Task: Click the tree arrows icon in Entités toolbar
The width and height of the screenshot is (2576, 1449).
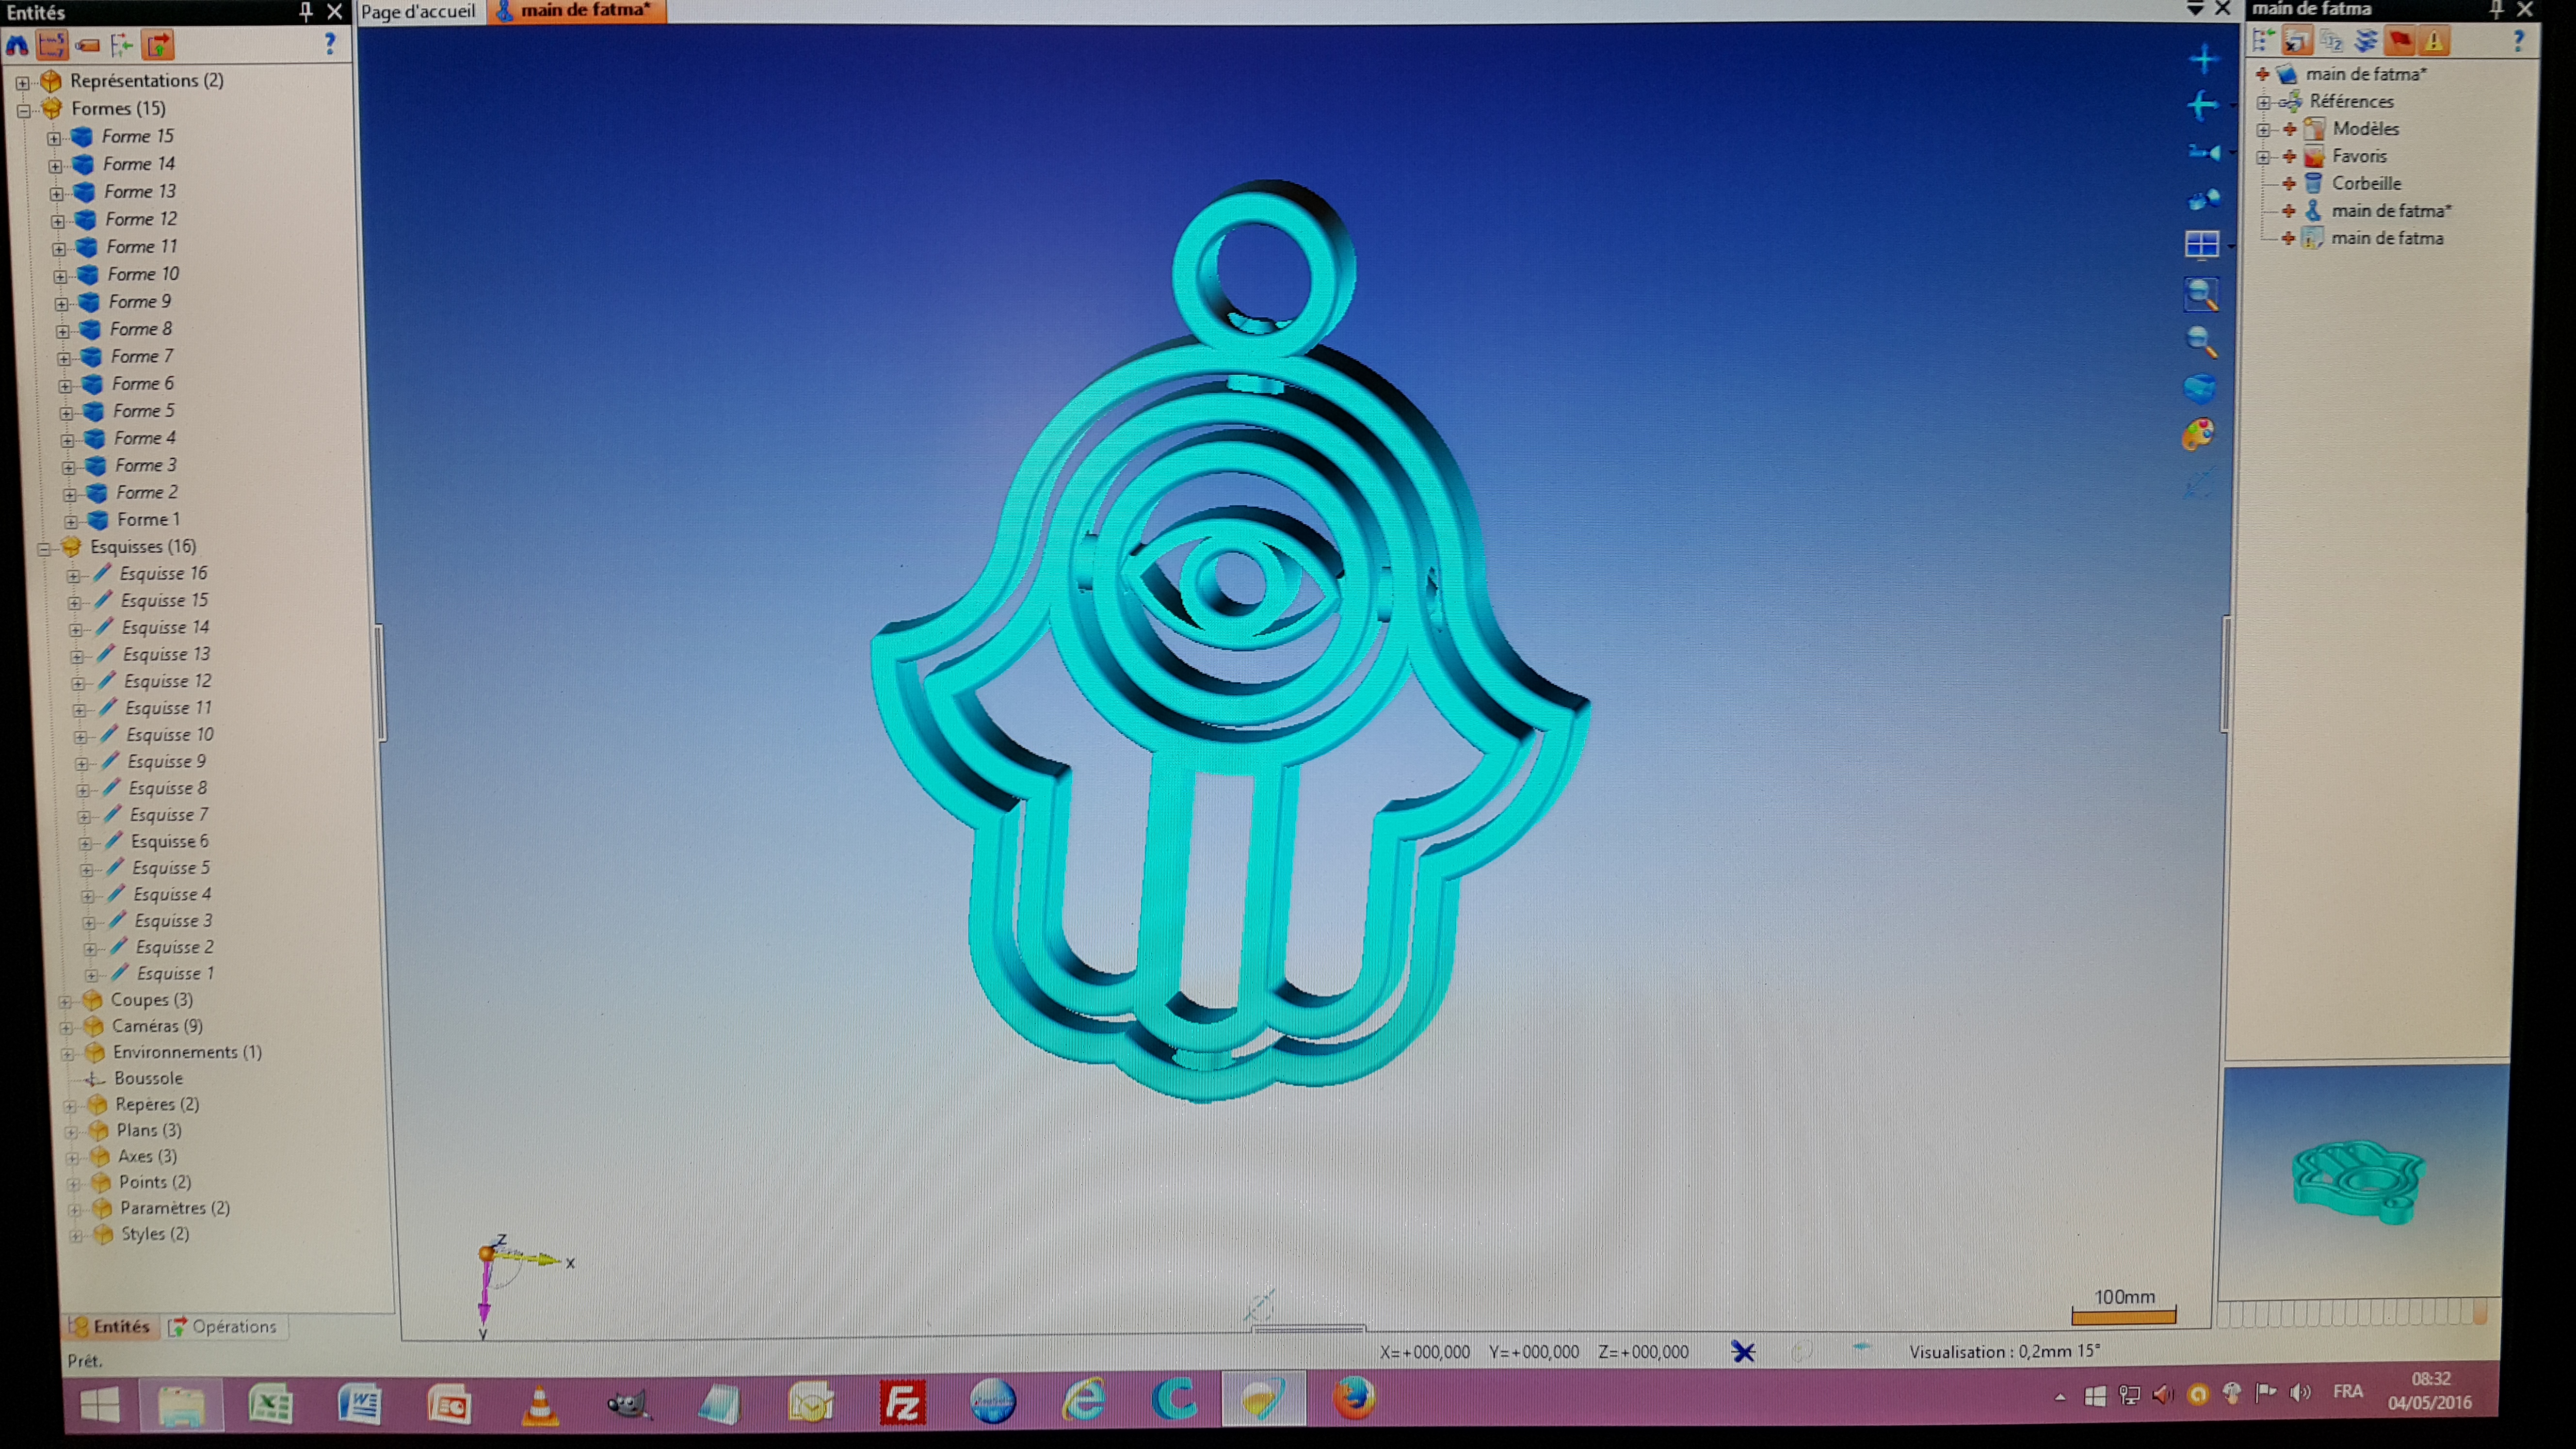Action: [122, 45]
